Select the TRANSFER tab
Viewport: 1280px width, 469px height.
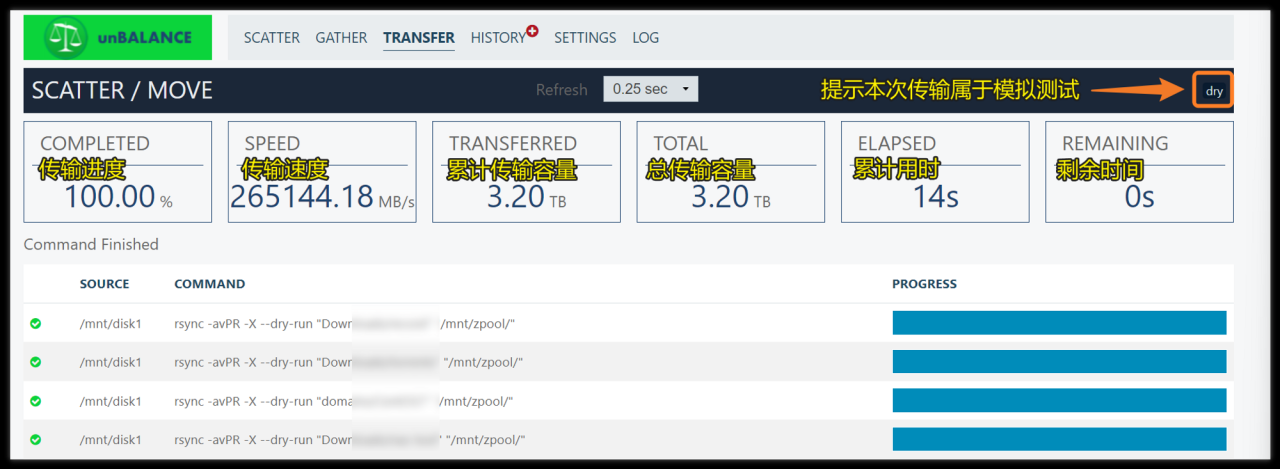coord(418,38)
